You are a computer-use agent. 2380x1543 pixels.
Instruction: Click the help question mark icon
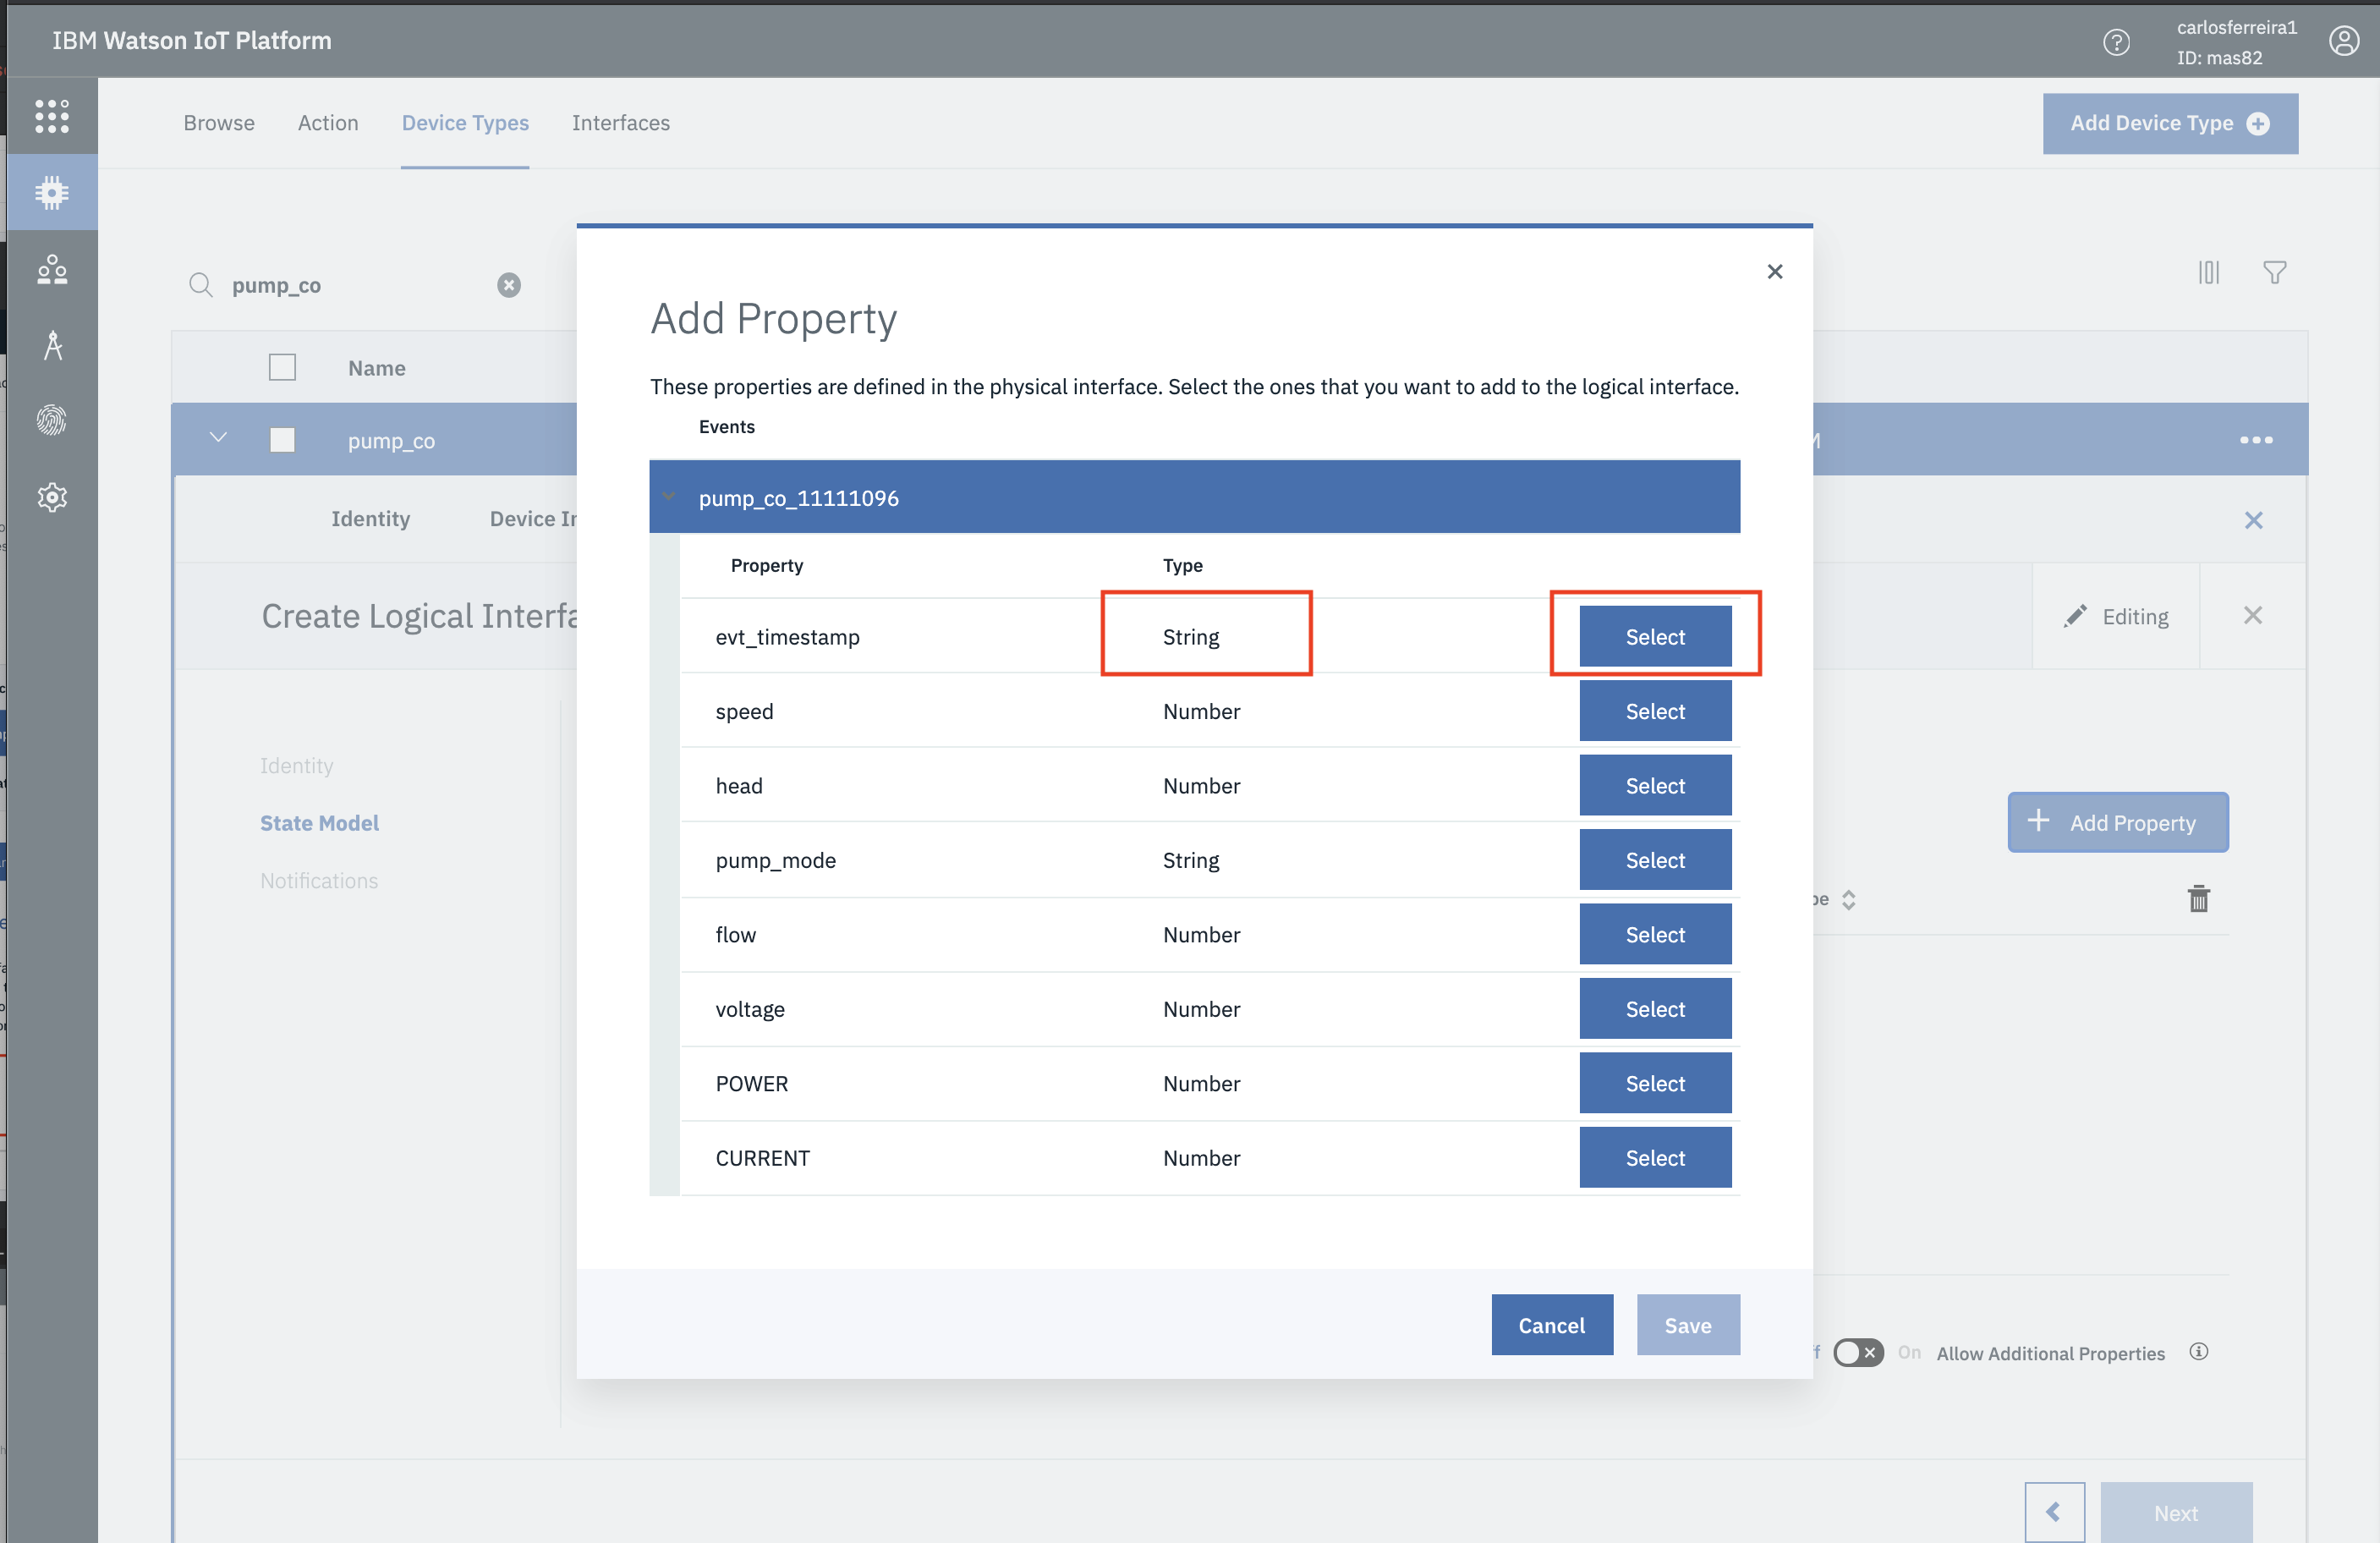pyautogui.click(x=2116, y=42)
